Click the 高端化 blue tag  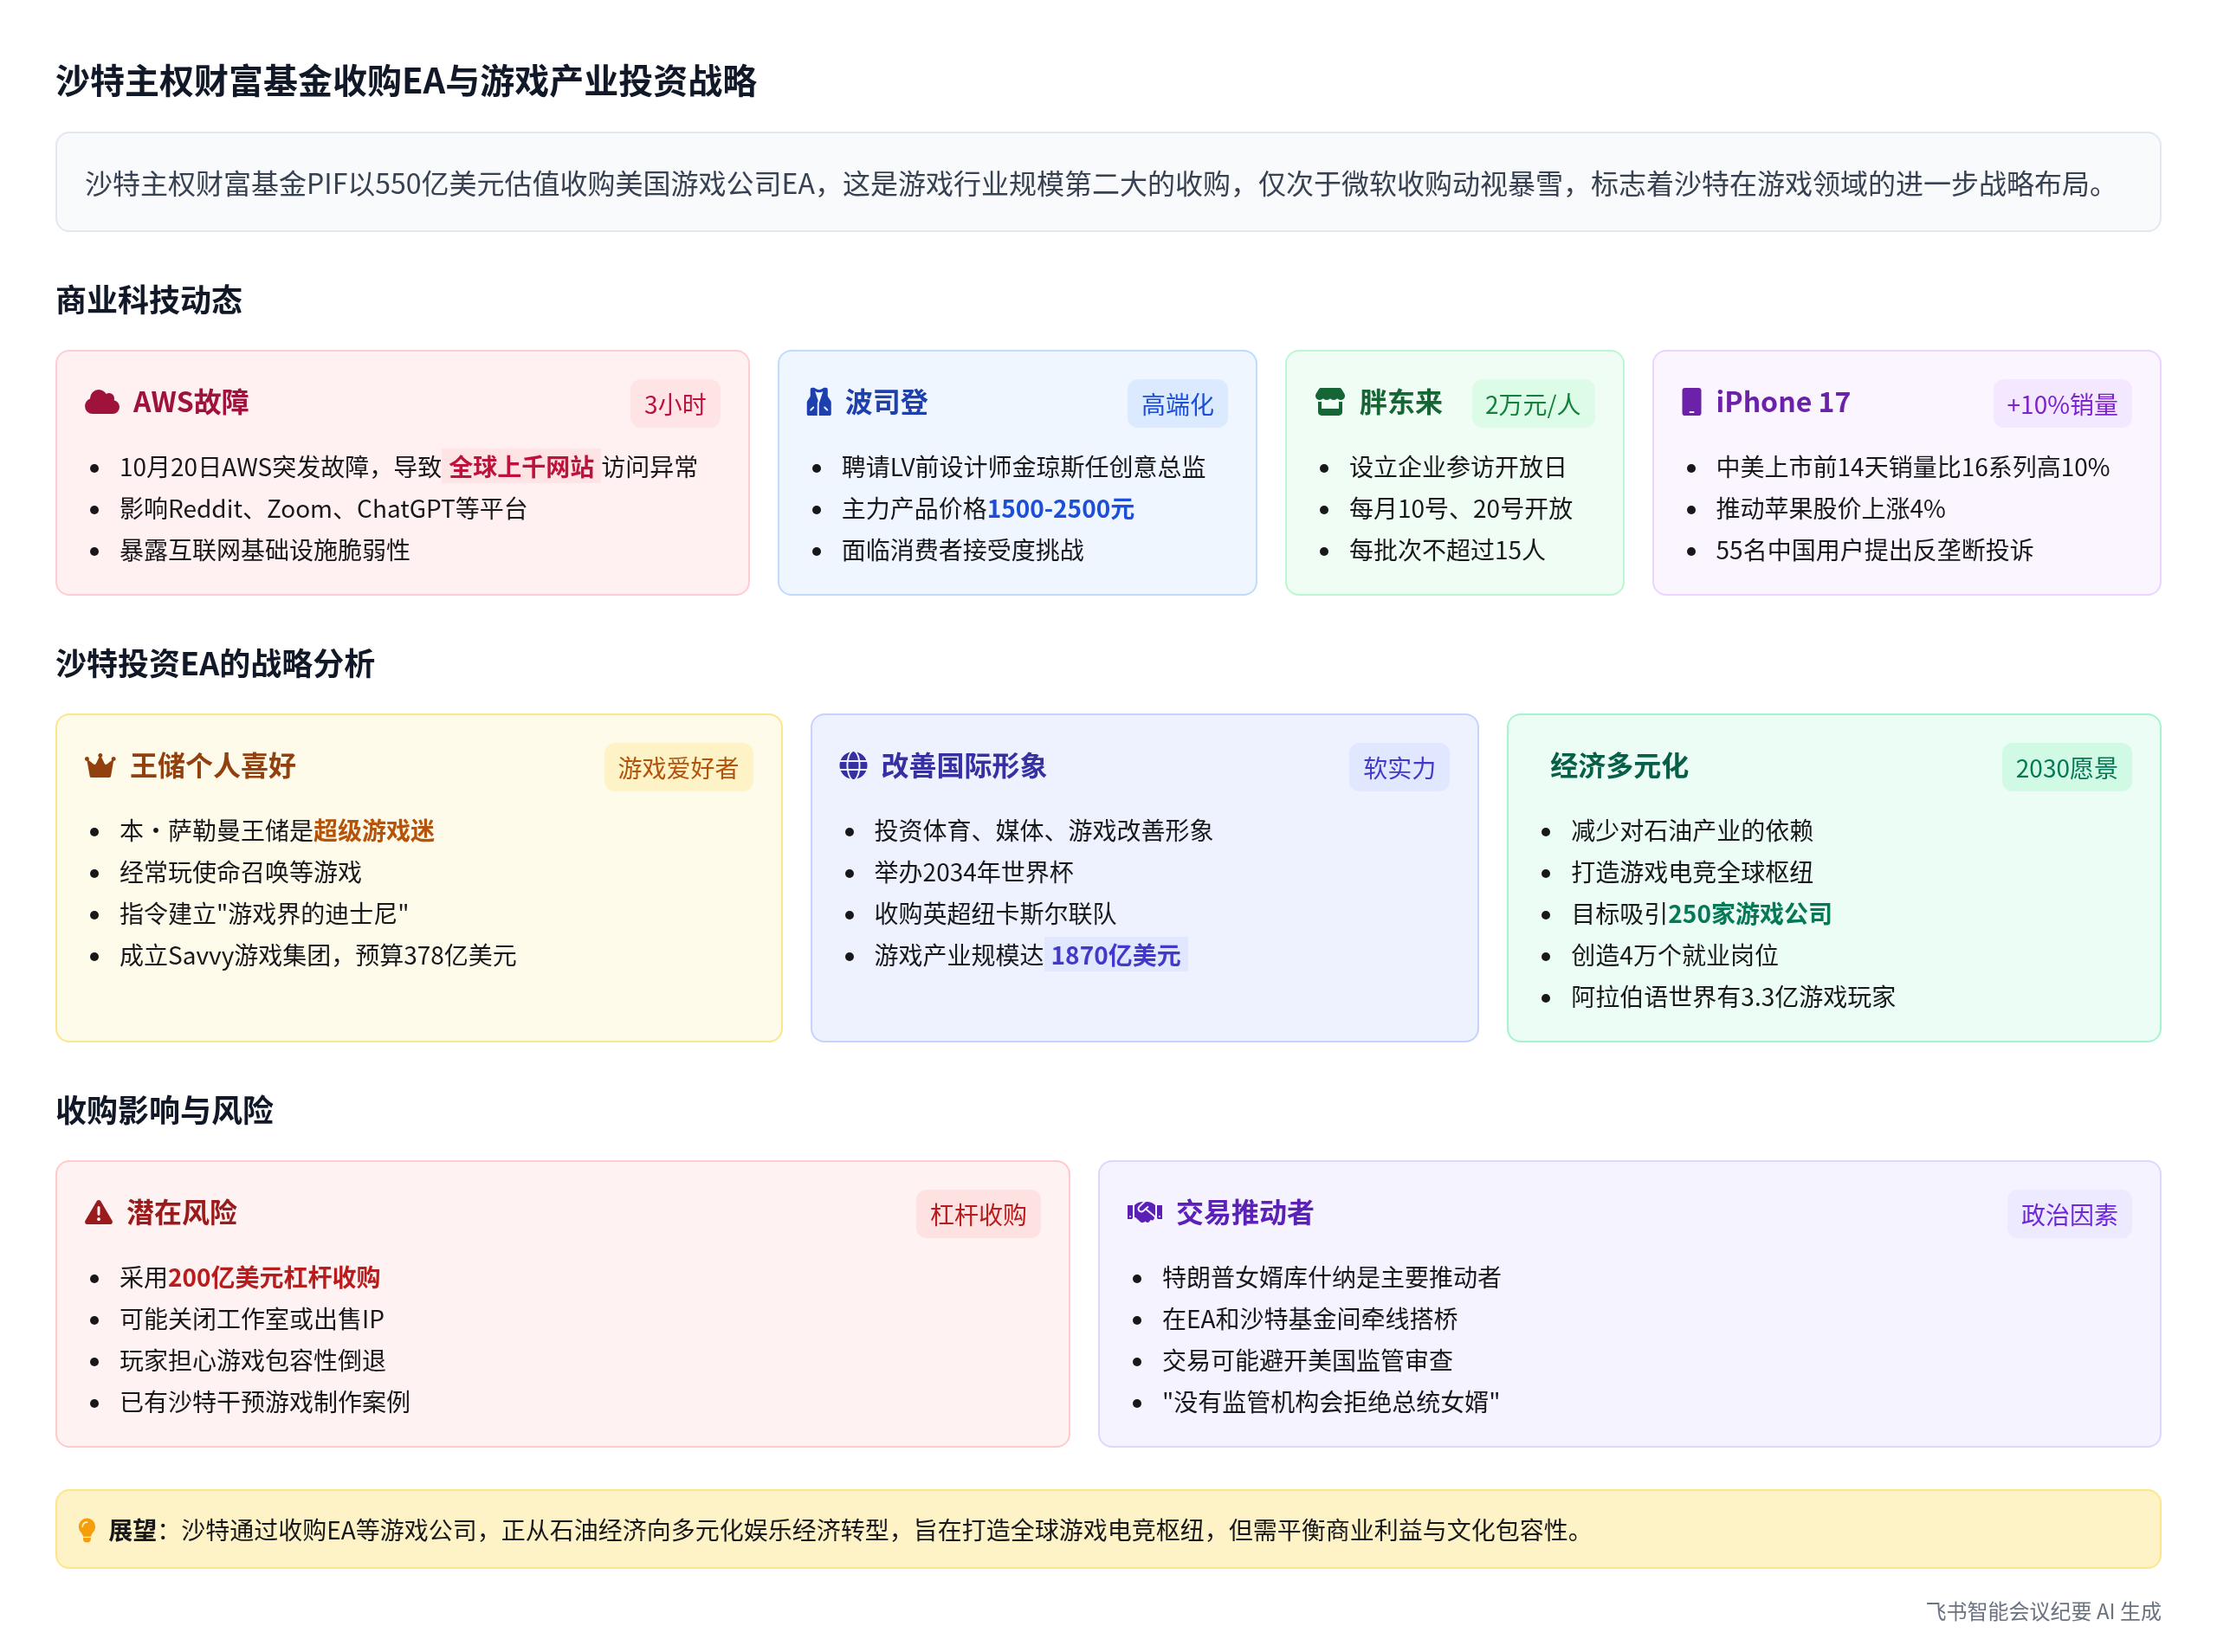pyautogui.click(x=1176, y=404)
